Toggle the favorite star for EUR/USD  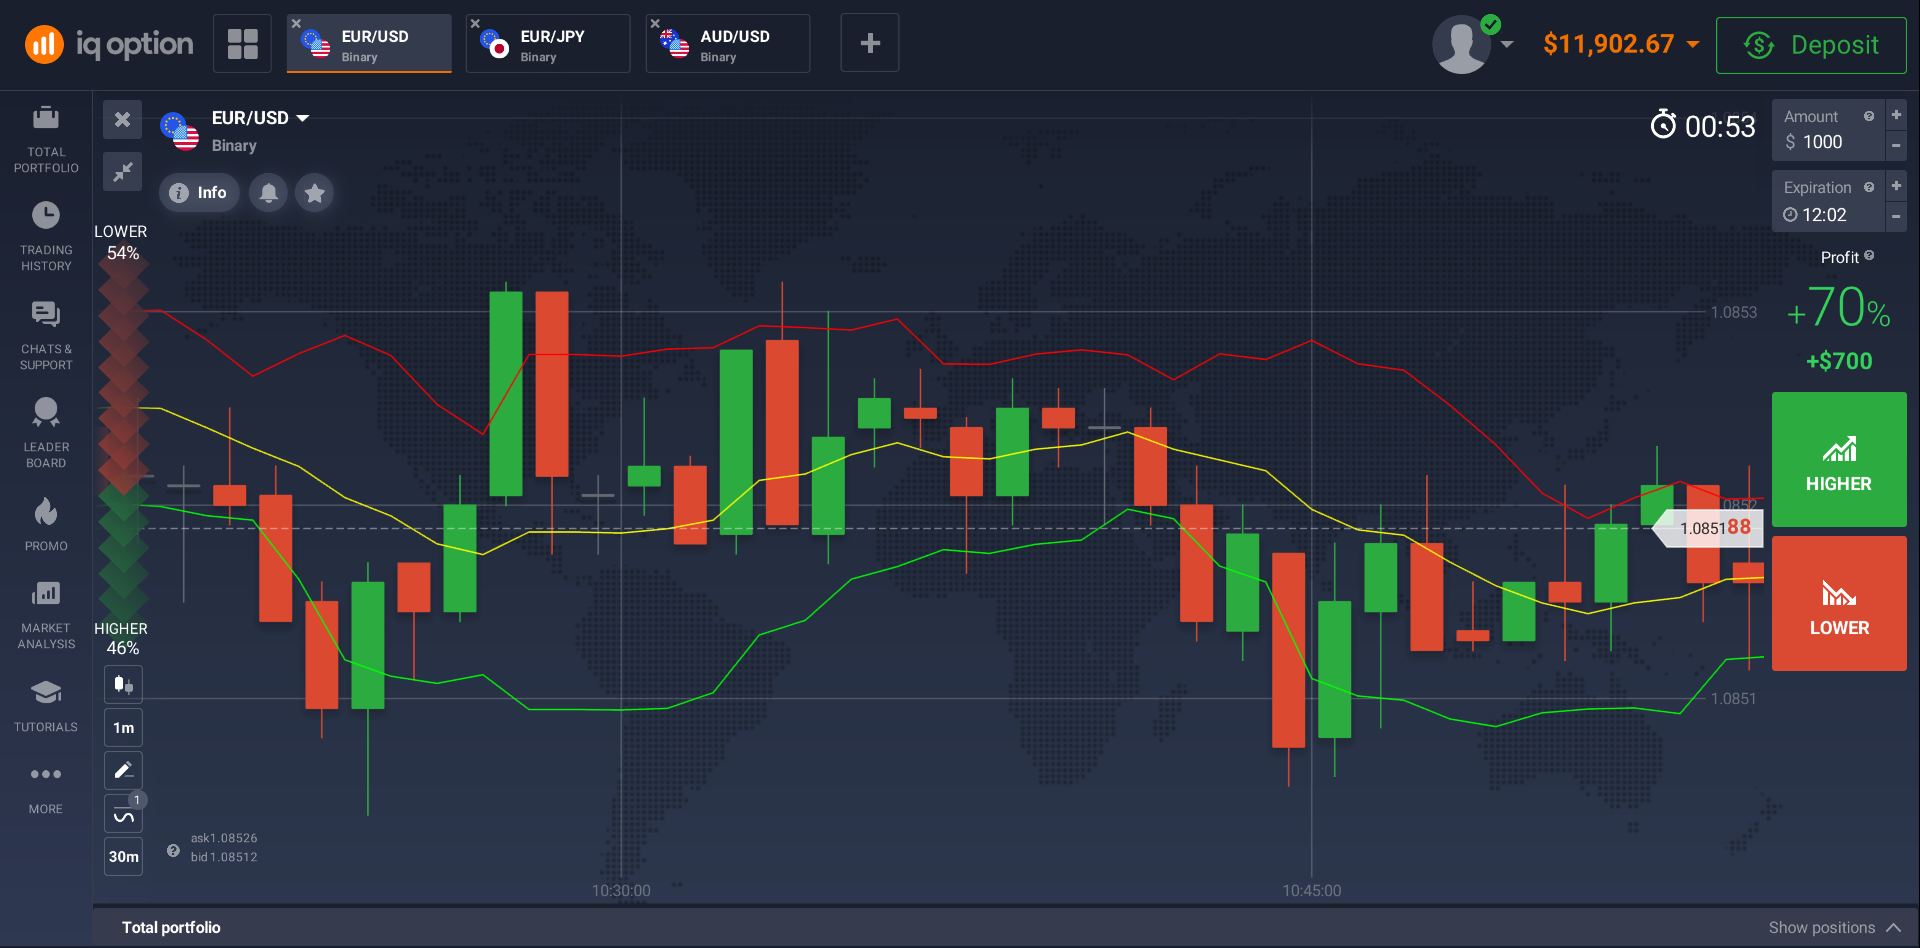[x=314, y=193]
